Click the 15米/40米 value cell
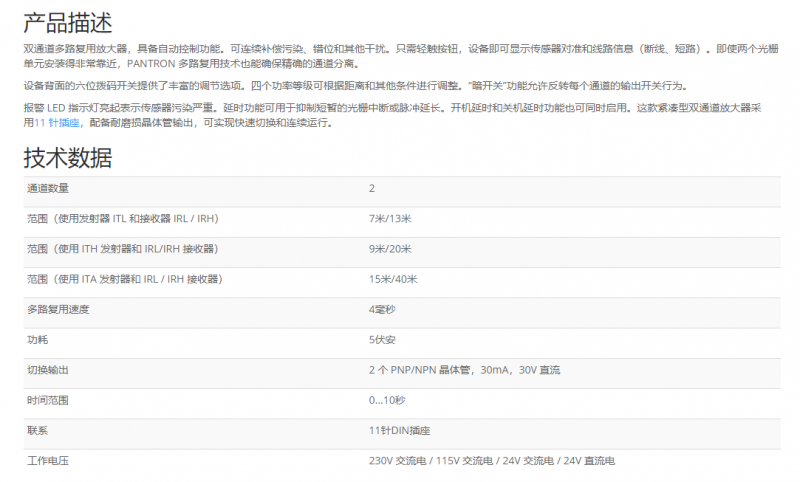 tap(394, 279)
